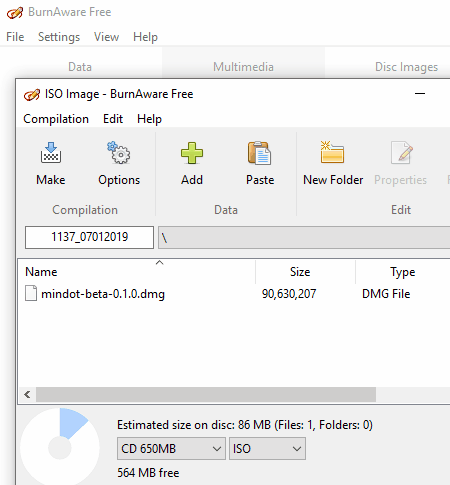
Task: Click the BurnAware logo in main title bar
Action: pos(15,12)
